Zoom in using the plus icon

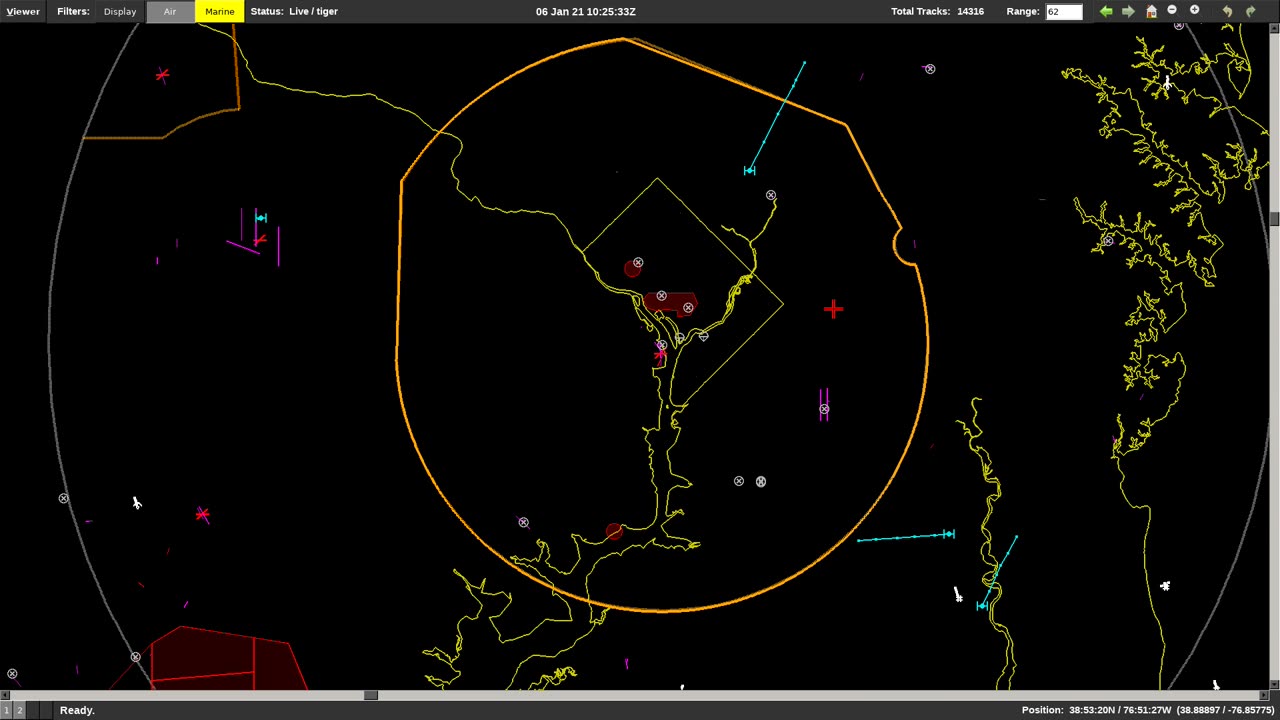(1194, 10)
